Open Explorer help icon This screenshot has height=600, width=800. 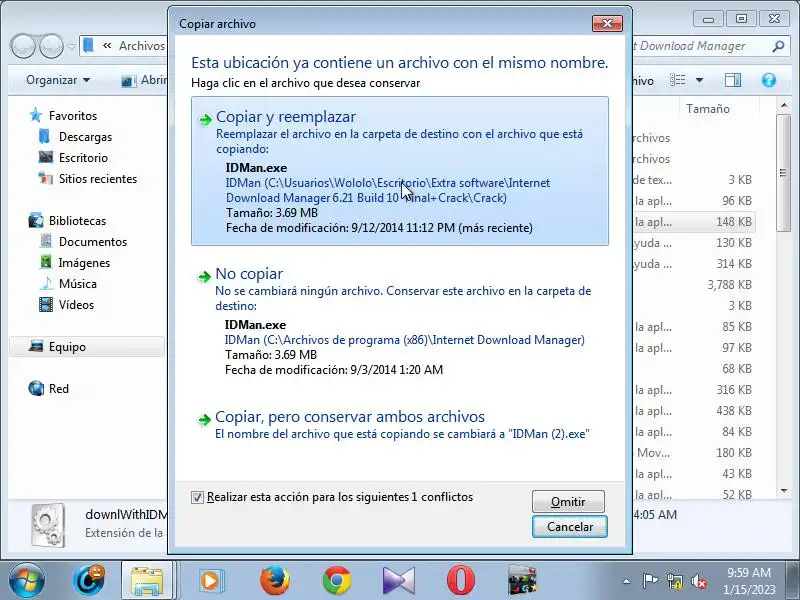tap(768, 80)
